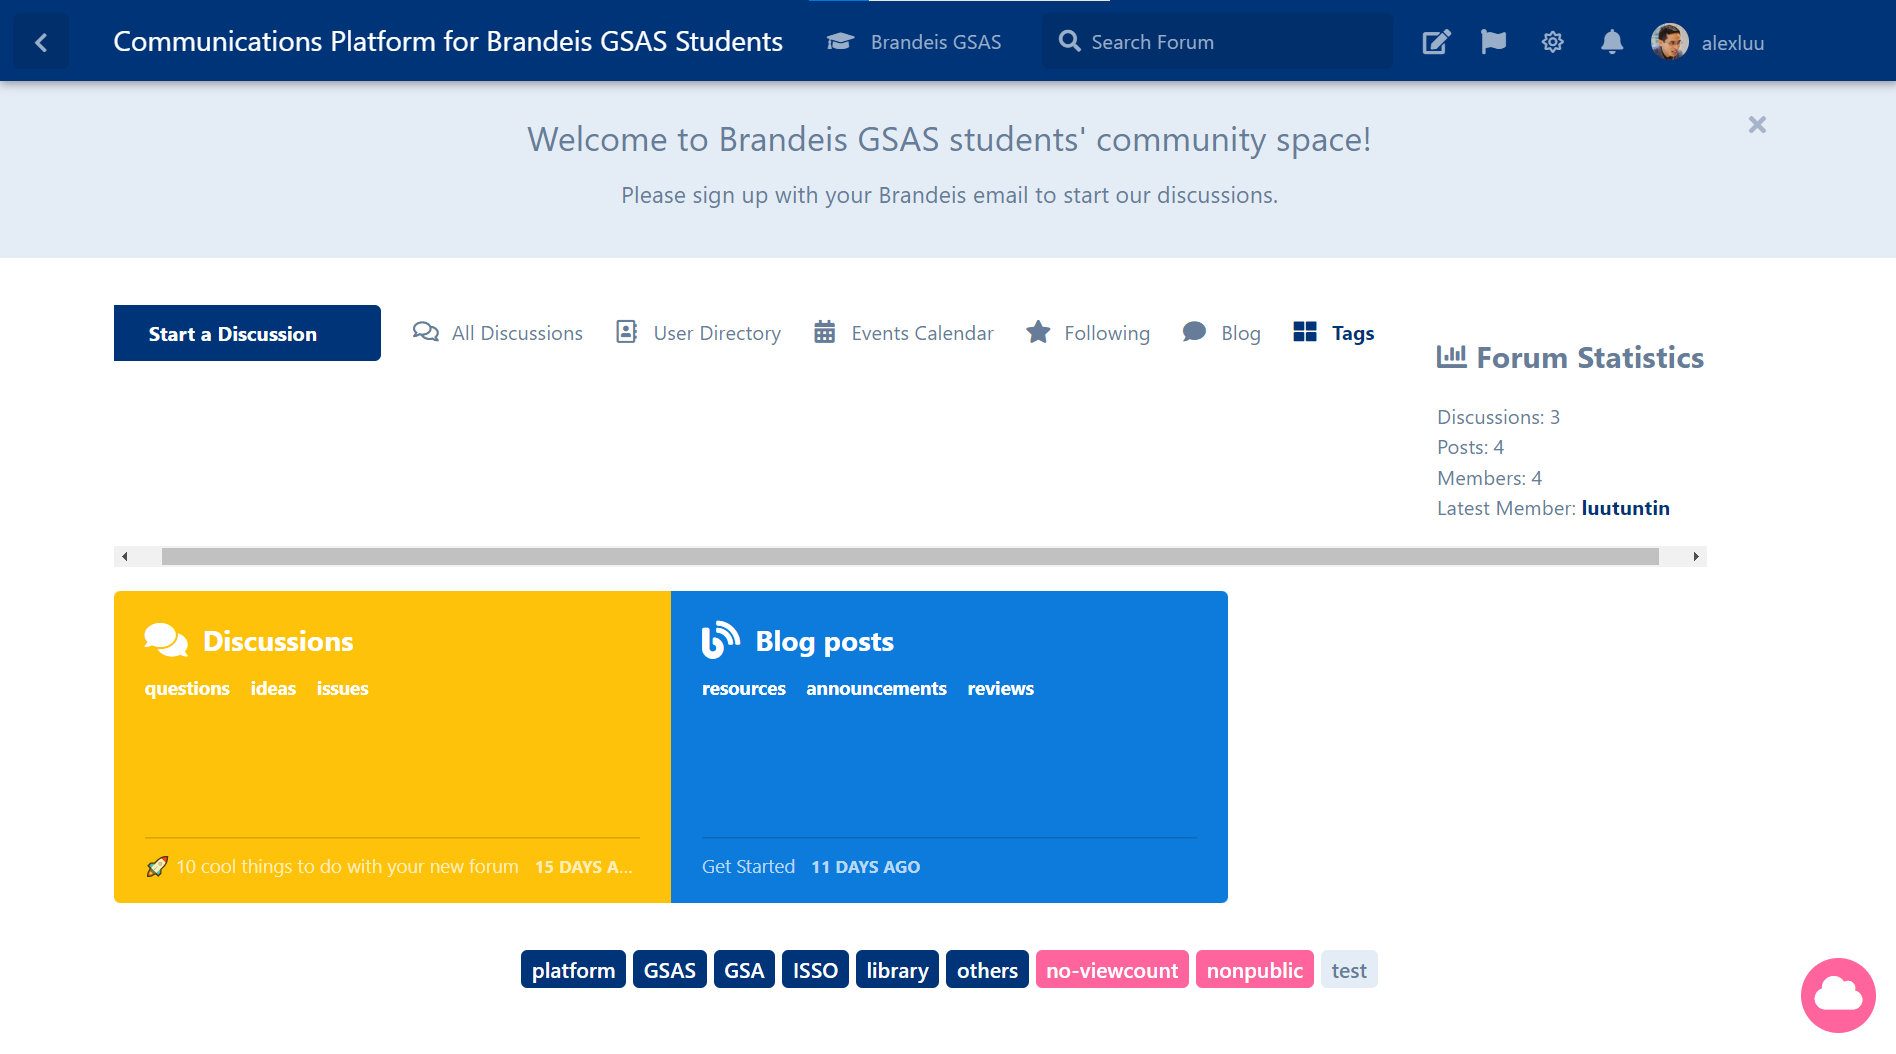1896x1054 pixels.
Task: Open latest member luutuntin's profile
Action: click(1625, 508)
